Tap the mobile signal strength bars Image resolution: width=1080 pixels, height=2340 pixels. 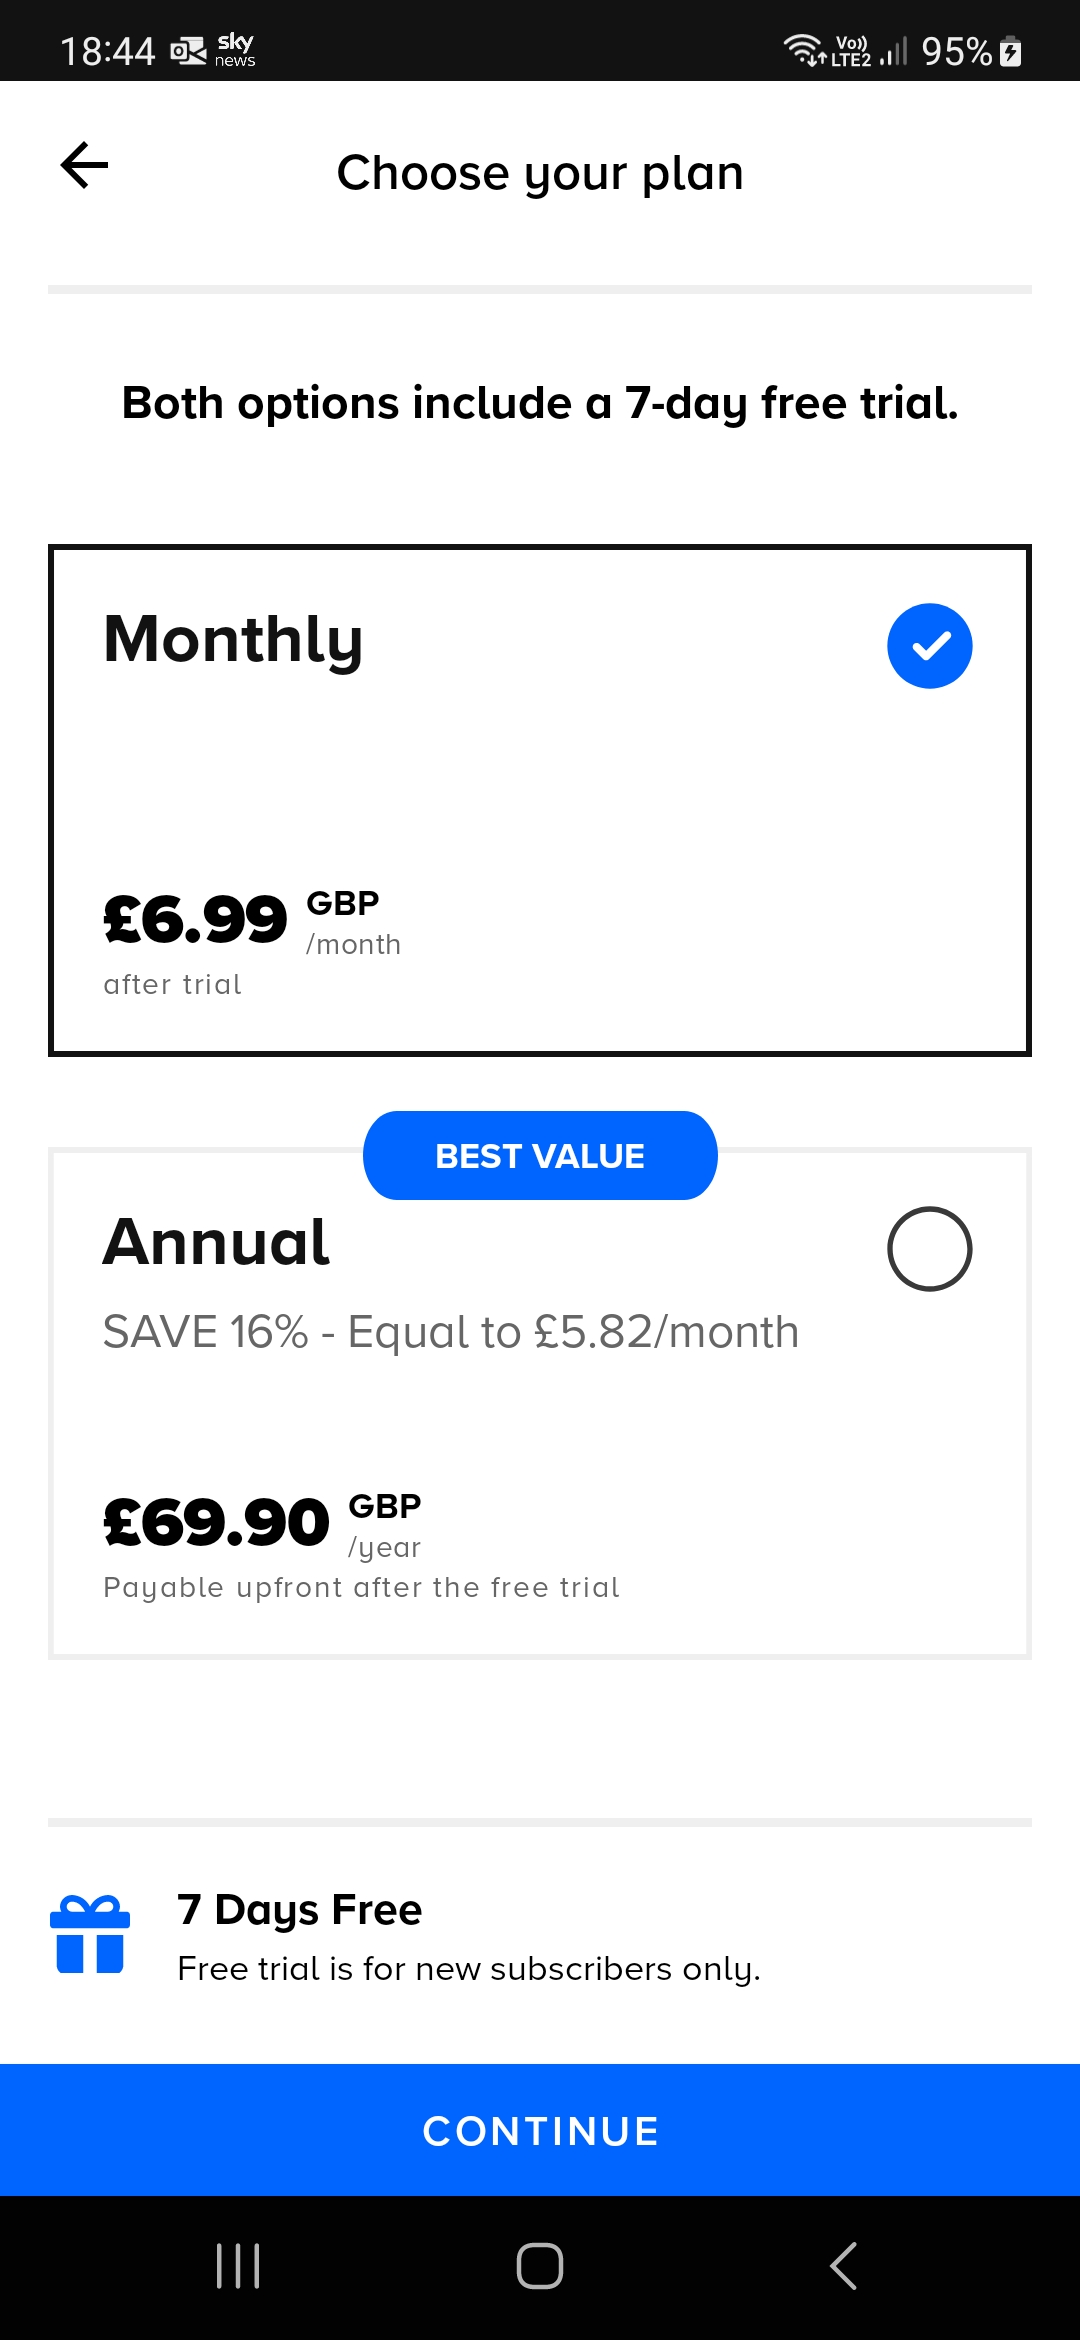click(x=893, y=51)
